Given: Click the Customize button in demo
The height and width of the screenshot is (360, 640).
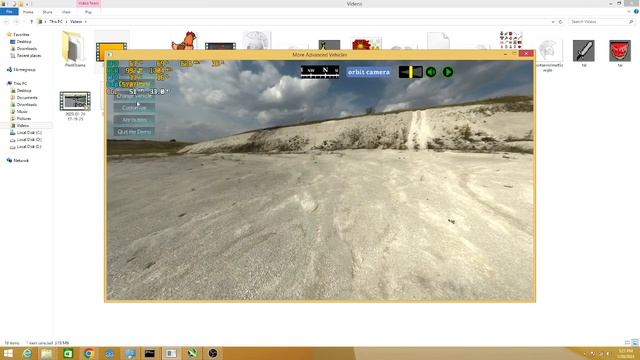Looking at the screenshot, I should click(x=134, y=108).
